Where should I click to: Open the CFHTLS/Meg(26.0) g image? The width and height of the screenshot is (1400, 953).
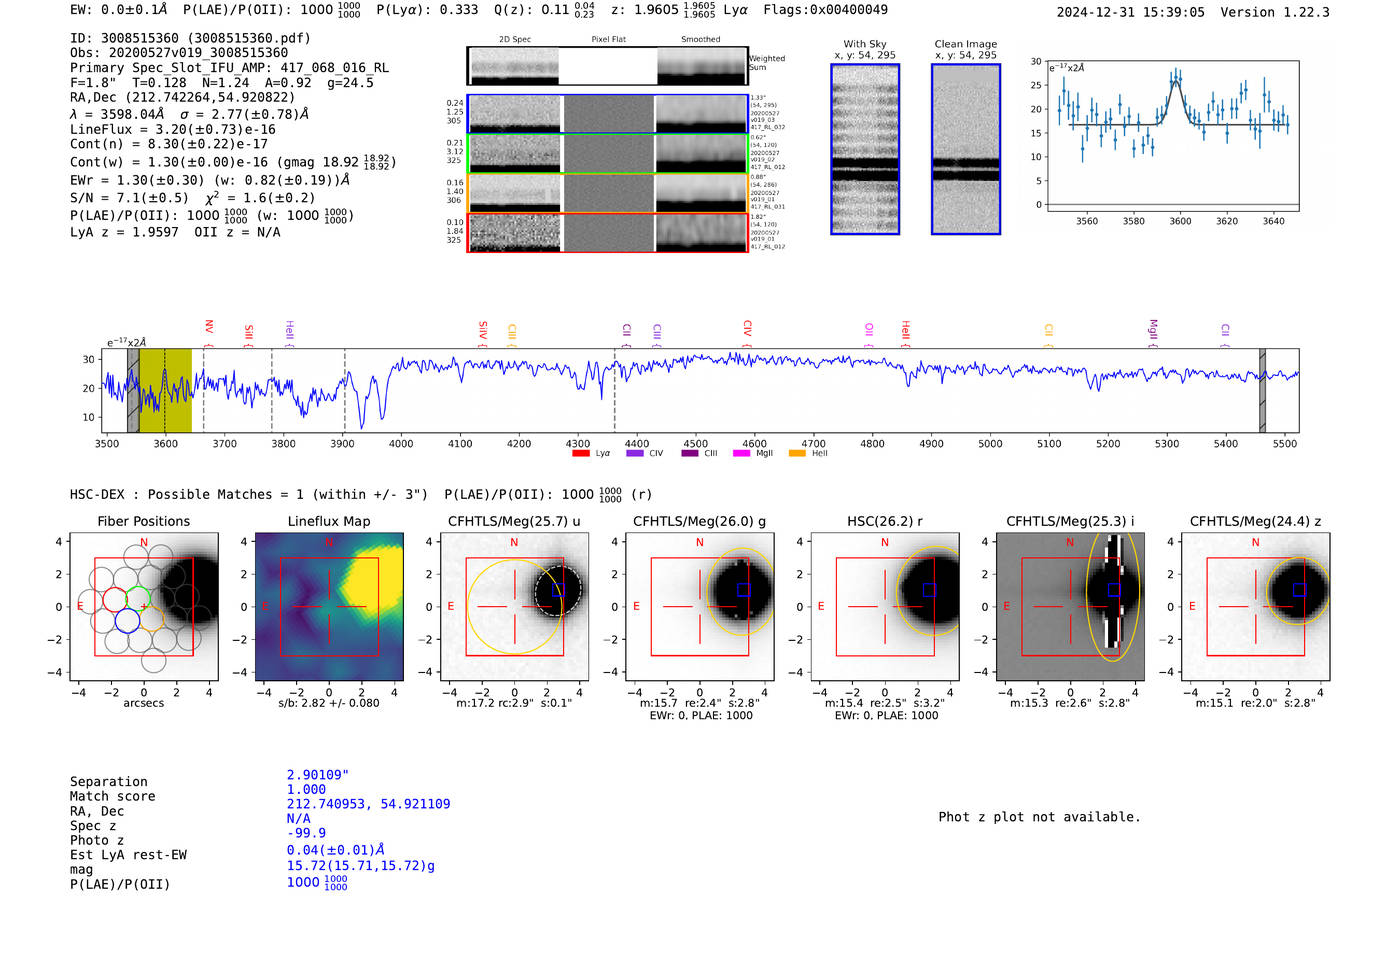pos(699,607)
